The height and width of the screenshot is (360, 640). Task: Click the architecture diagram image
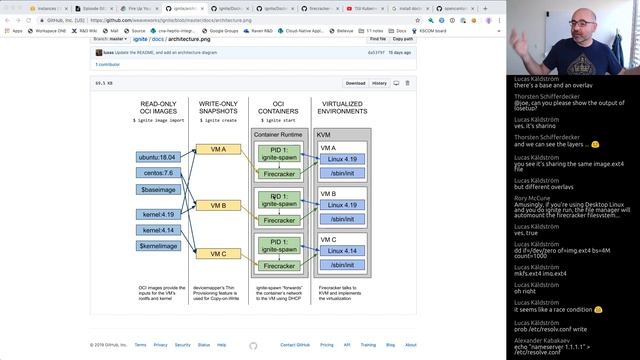coord(253,202)
